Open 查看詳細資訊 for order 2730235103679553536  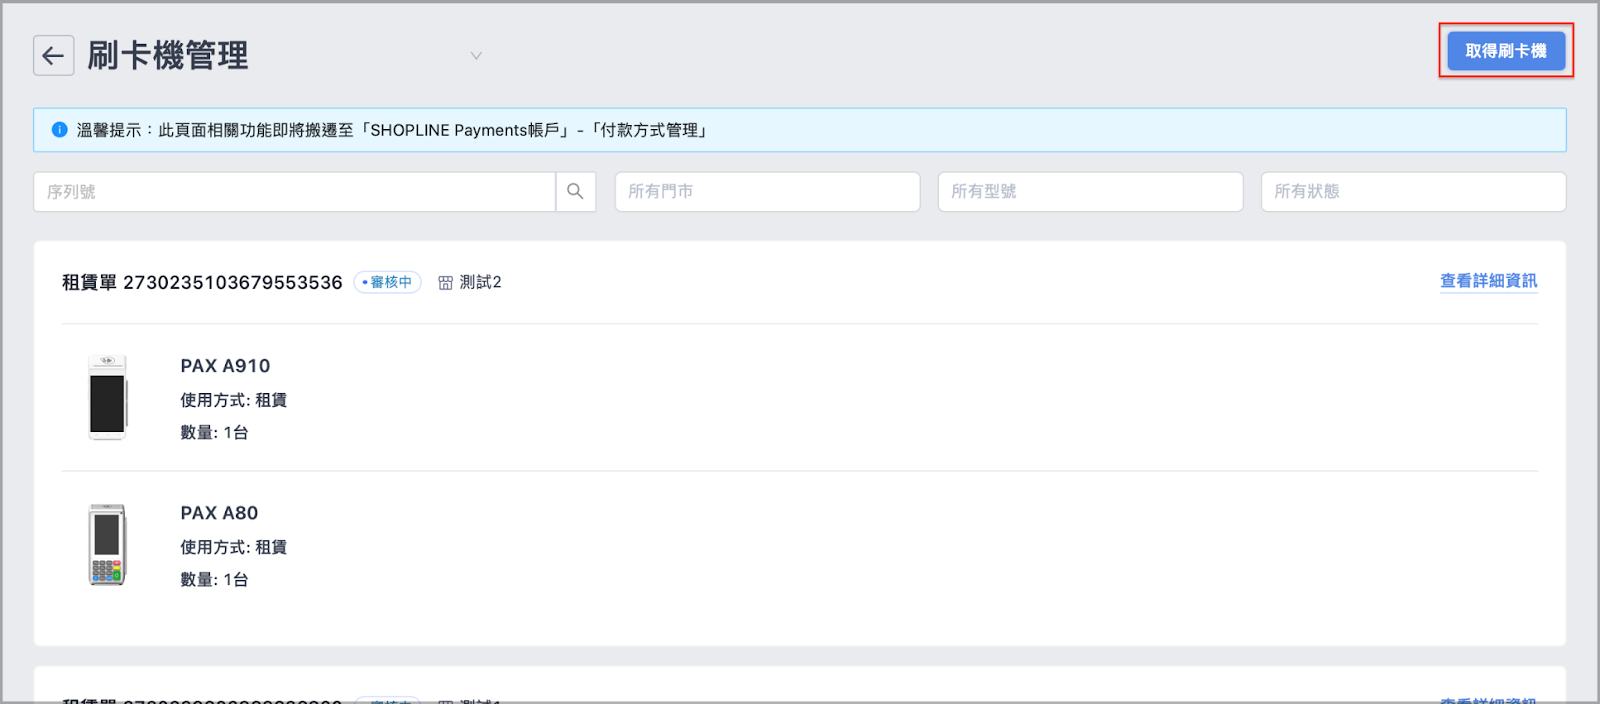click(1488, 281)
